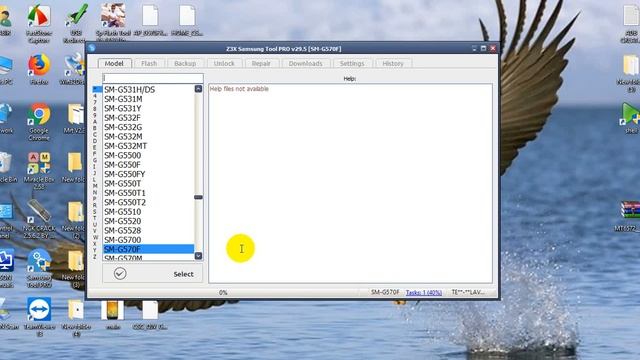
Task: Open the green shell shortcut on the desktop
Action: click(631, 118)
